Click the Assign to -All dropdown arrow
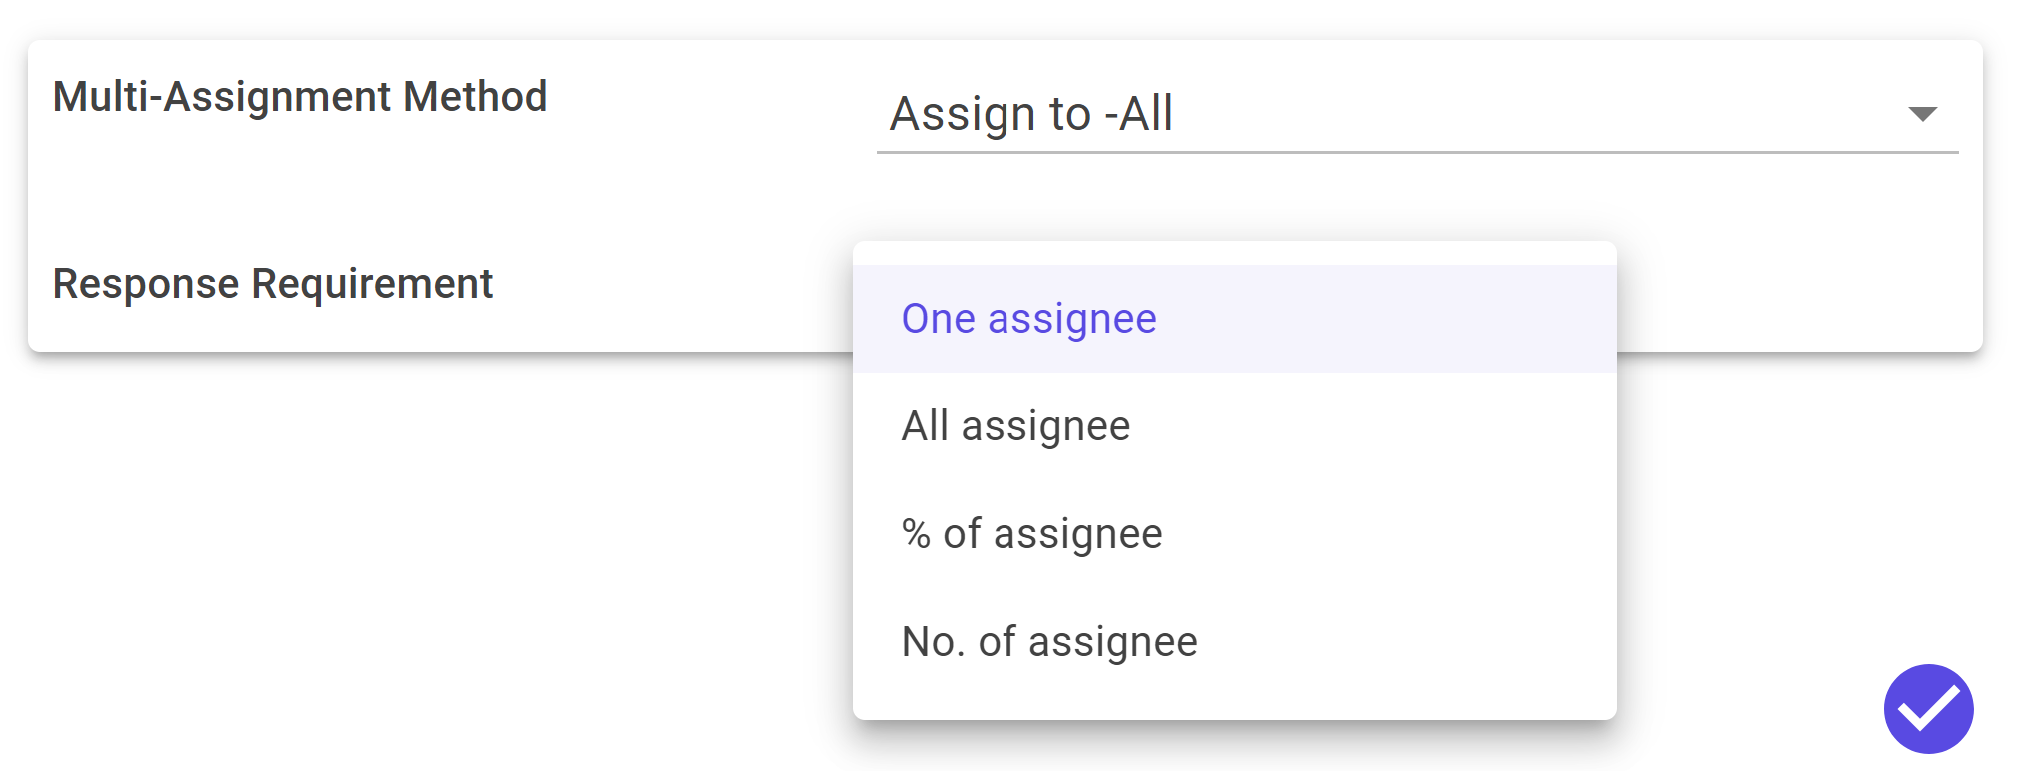 tap(1922, 114)
